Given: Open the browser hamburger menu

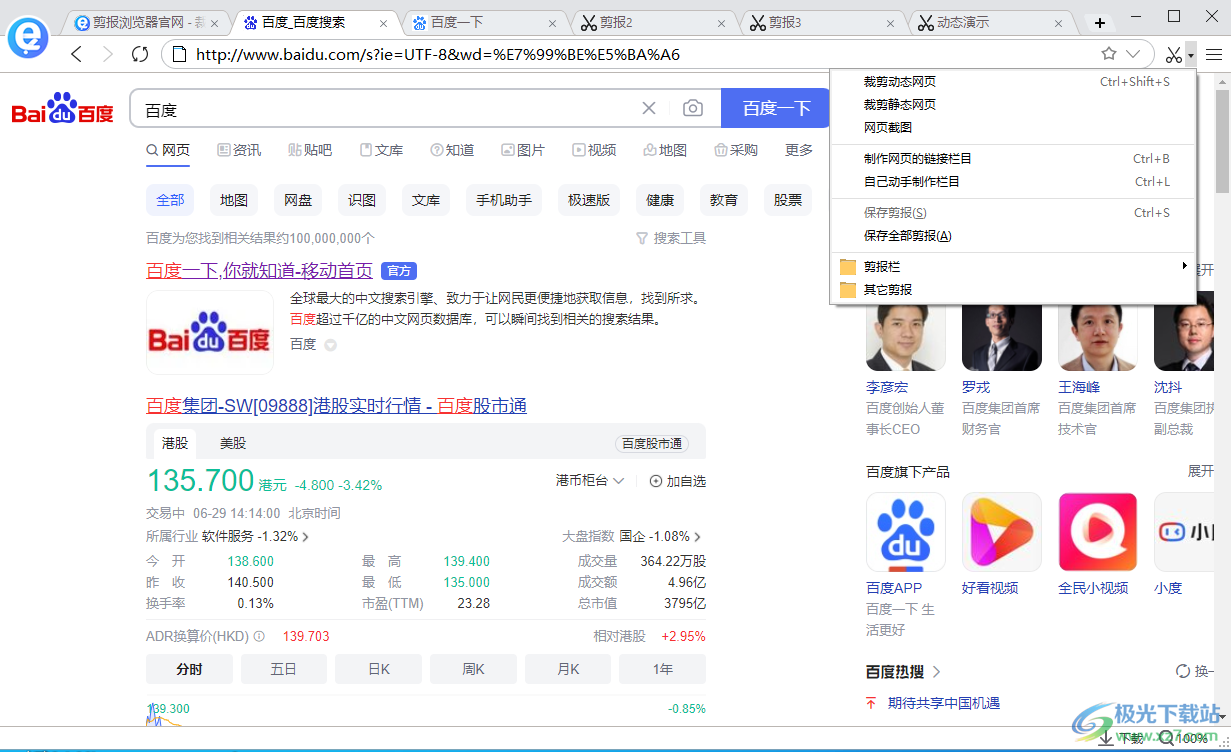Looking at the screenshot, I should (1213, 54).
